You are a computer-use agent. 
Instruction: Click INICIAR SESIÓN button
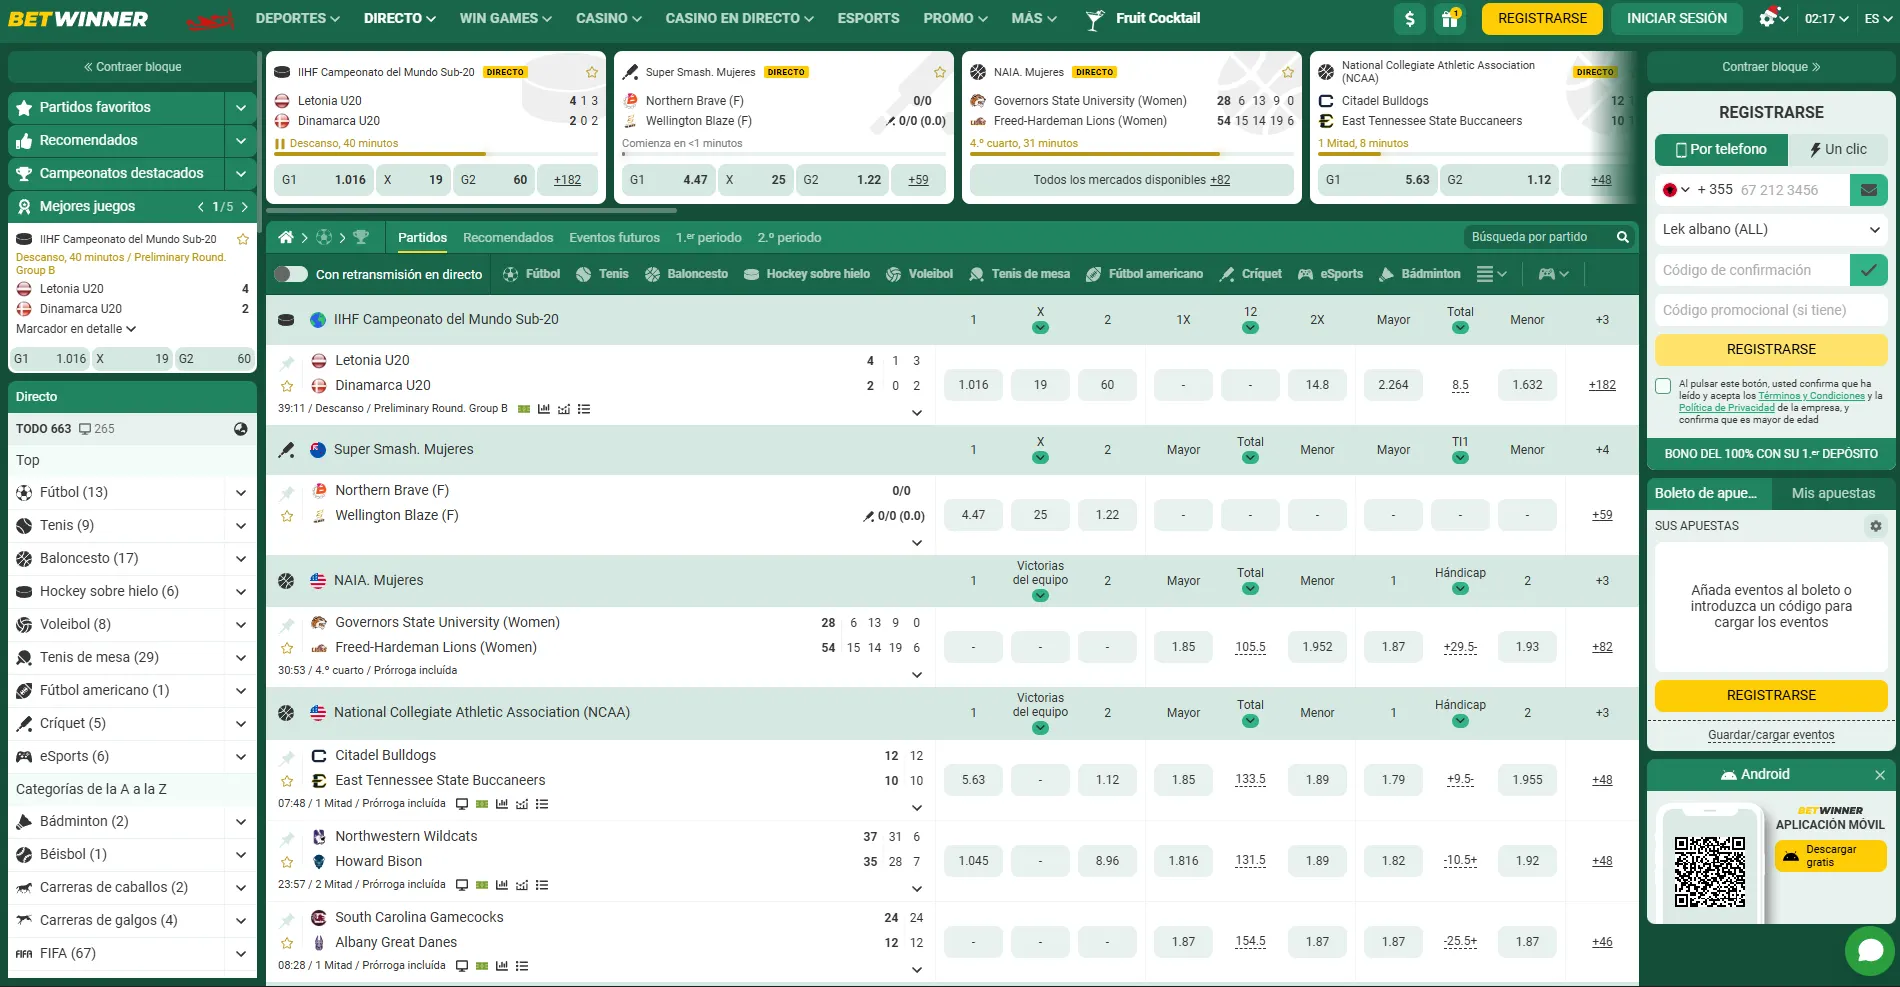1676,18
